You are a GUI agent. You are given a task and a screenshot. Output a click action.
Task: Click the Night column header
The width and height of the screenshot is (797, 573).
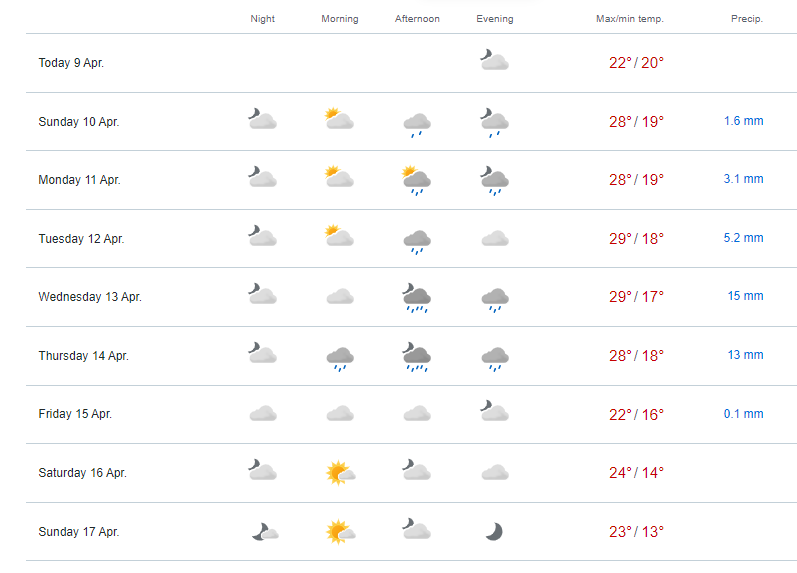click(x=262, y=19)
